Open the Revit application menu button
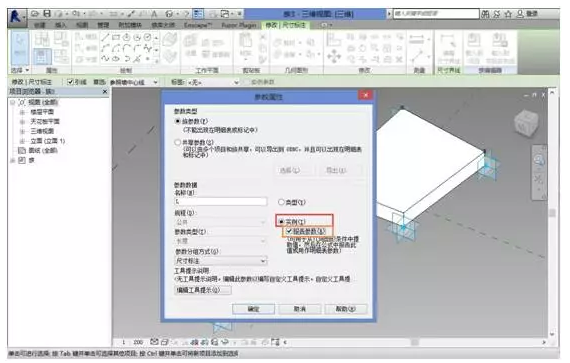 [15, 17]
